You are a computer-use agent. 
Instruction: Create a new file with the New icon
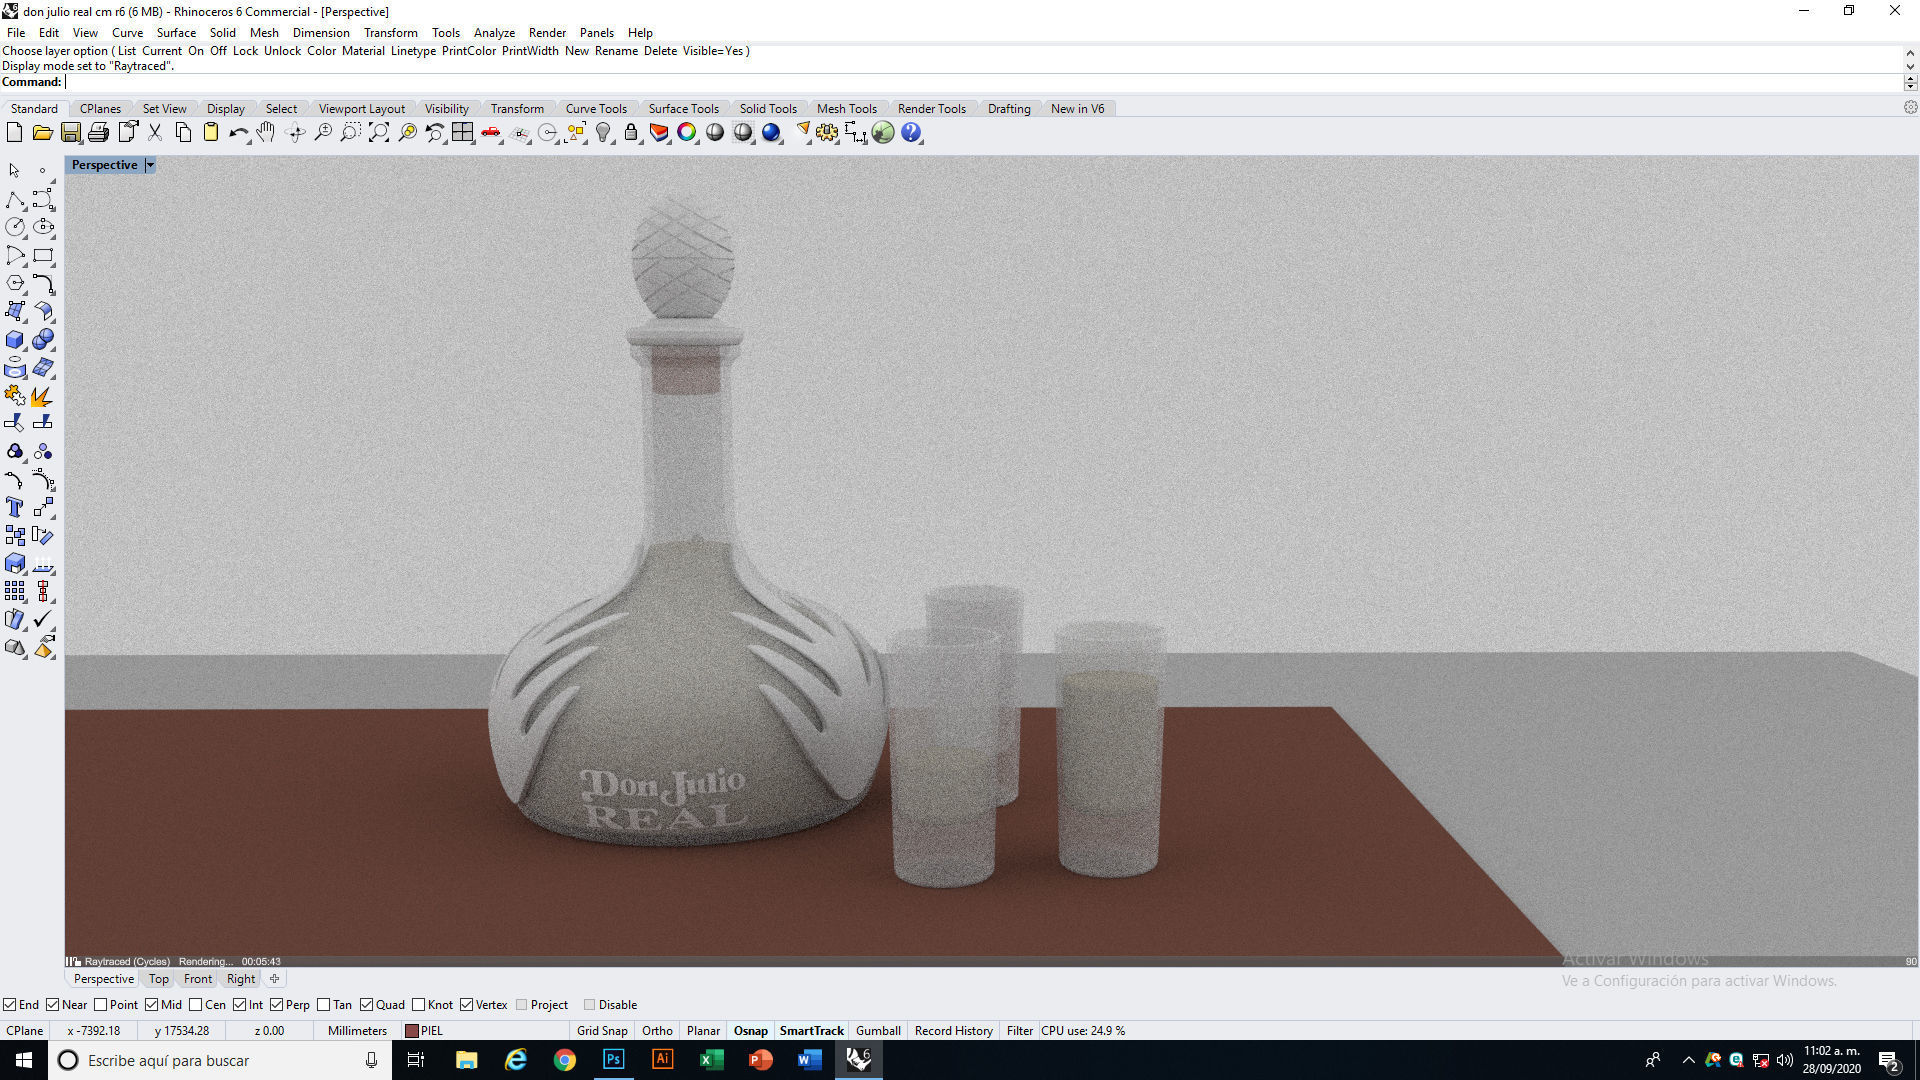[14, 133]
